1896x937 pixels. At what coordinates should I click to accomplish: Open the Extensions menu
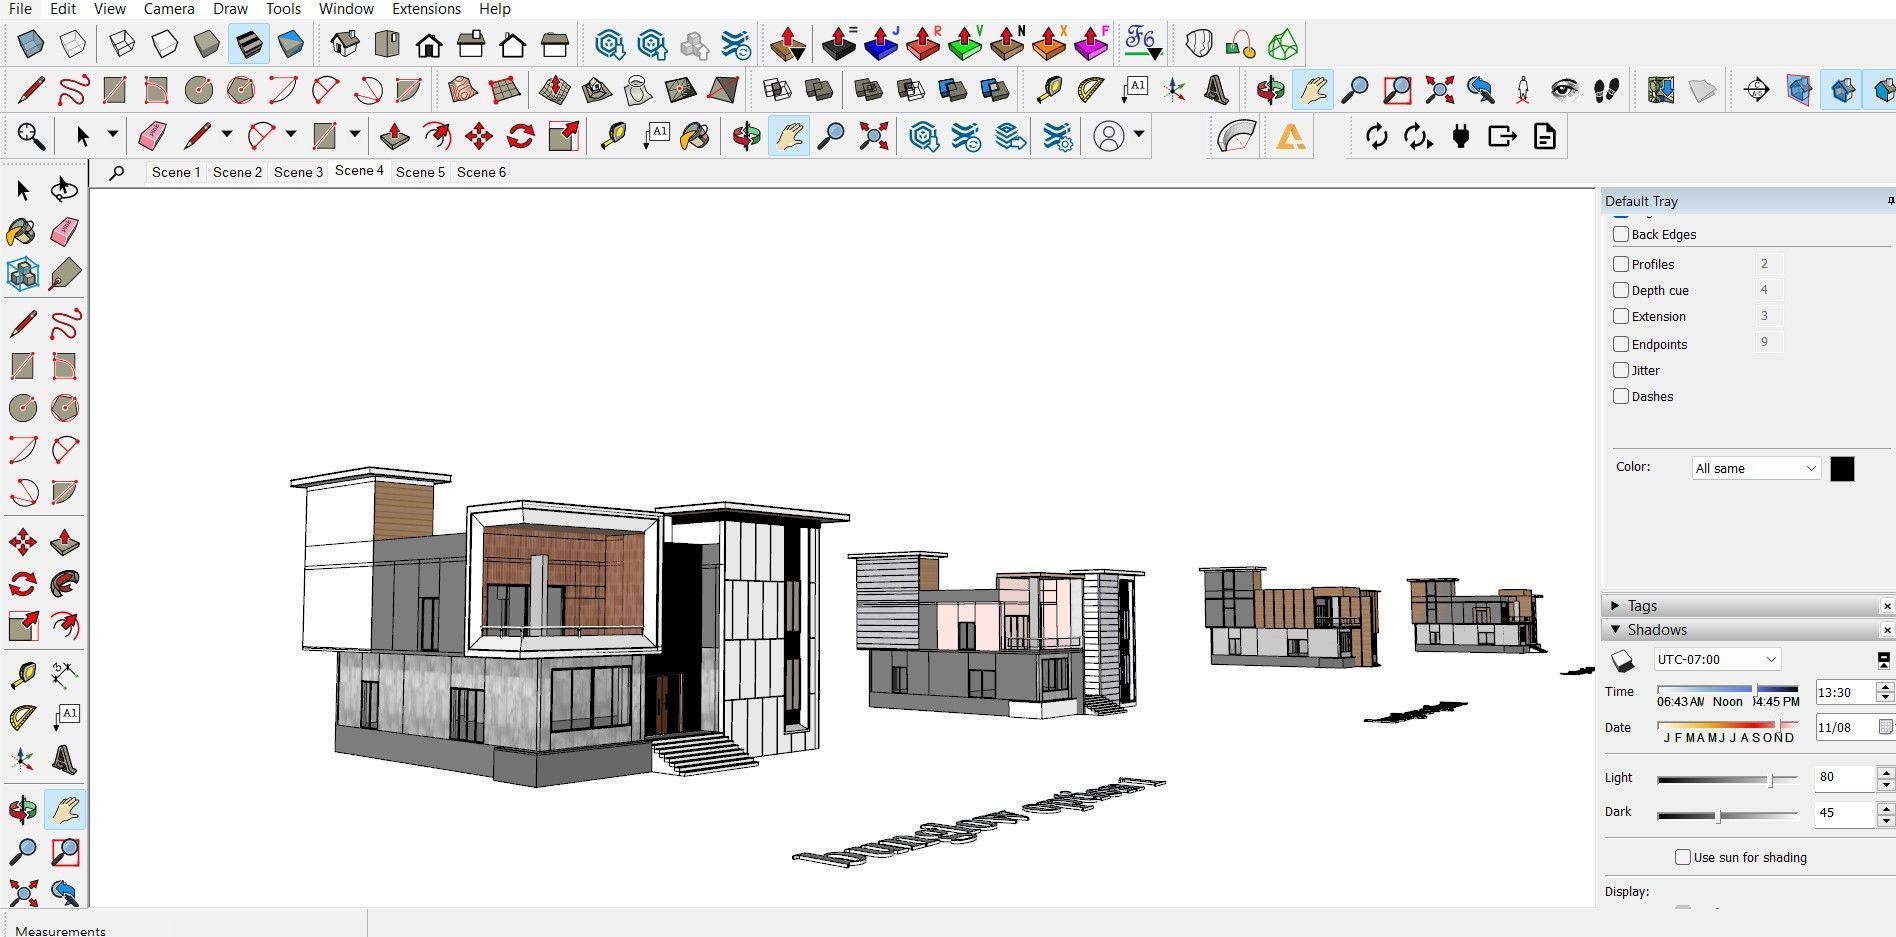pos(426,9)
